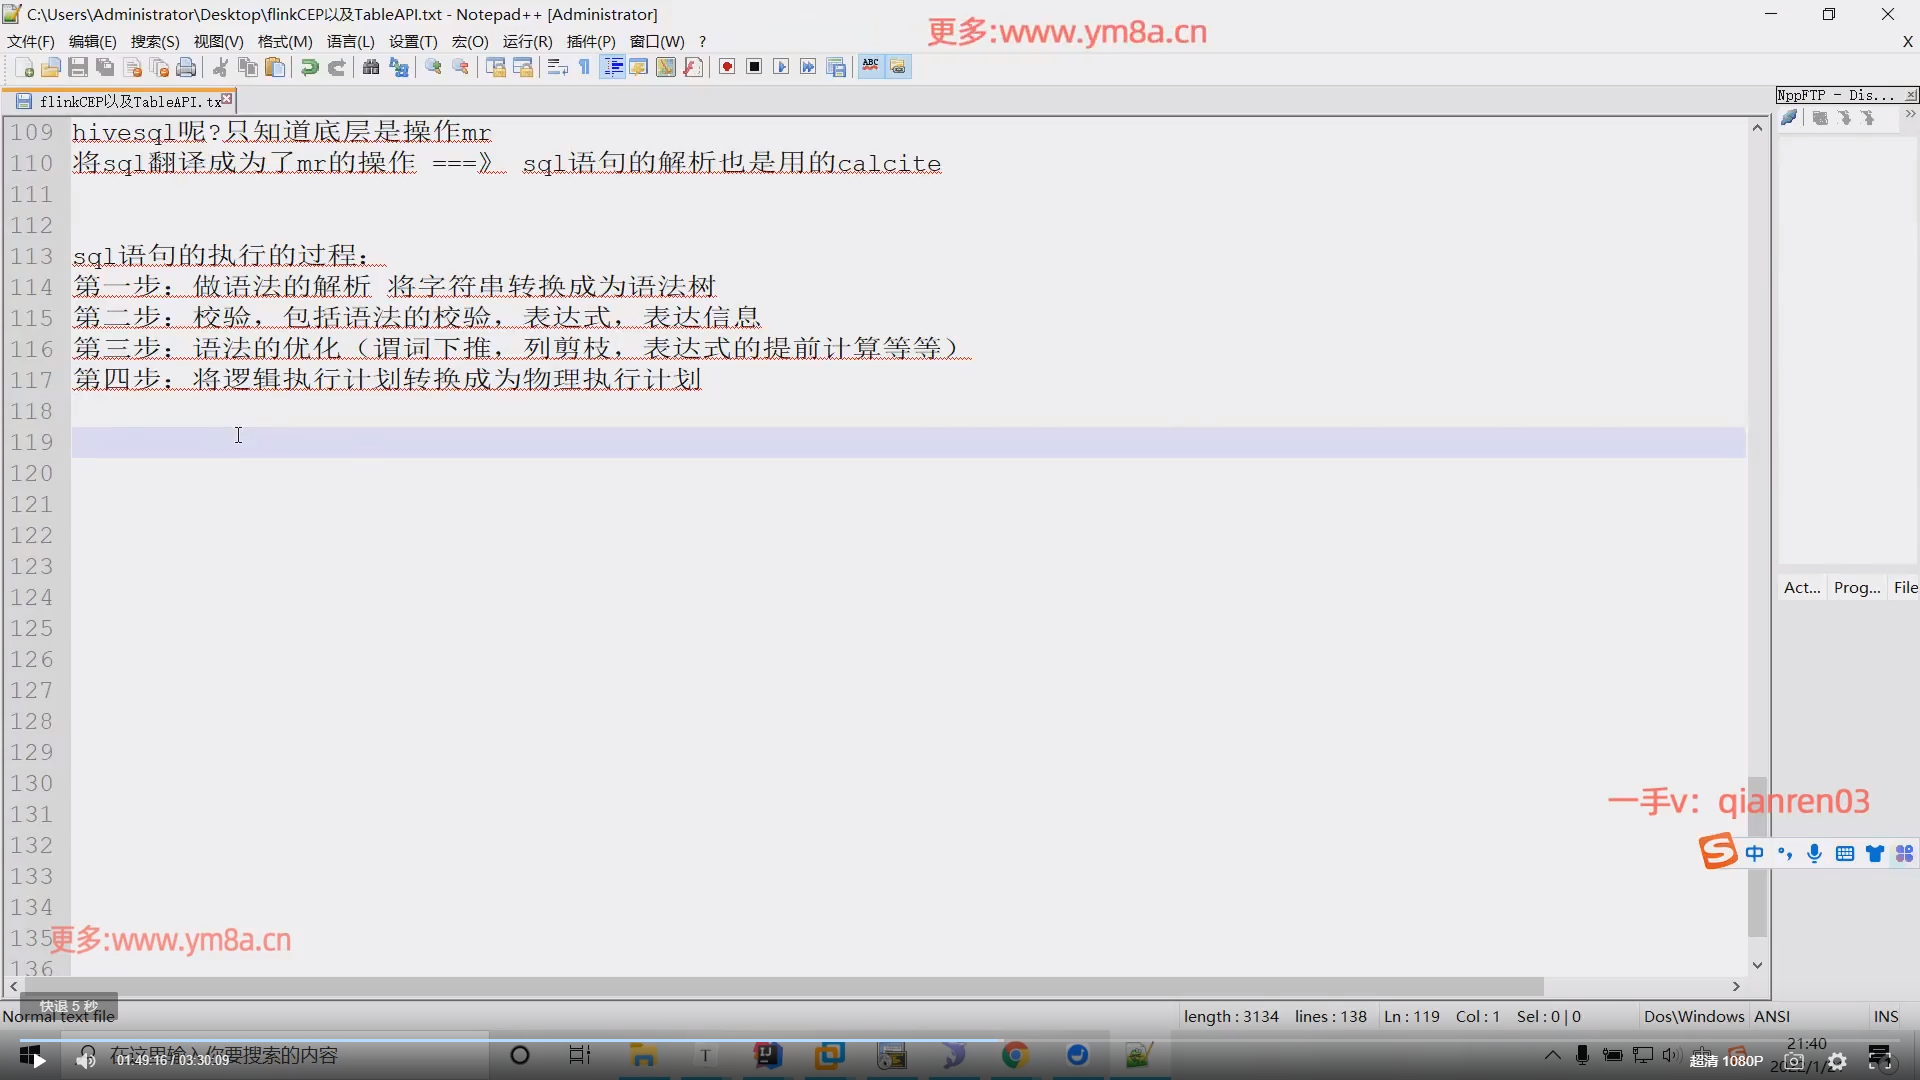Click the Undo arrow icon
Image resolution: width=1920 pixels, height=1080 pixels.
[310, 67]
